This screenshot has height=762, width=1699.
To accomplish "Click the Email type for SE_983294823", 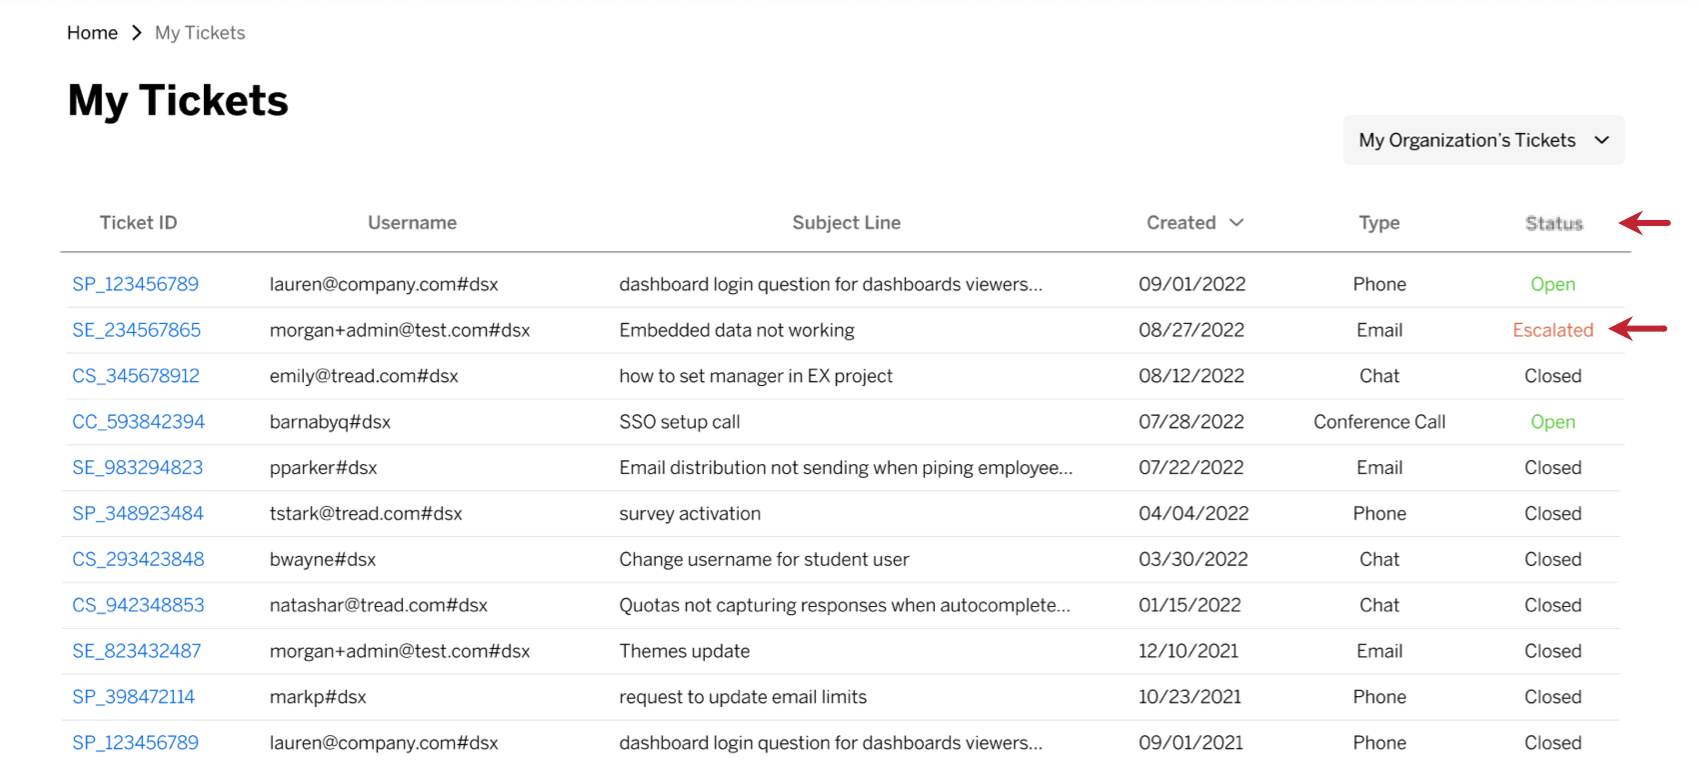I will [1380, 468].
